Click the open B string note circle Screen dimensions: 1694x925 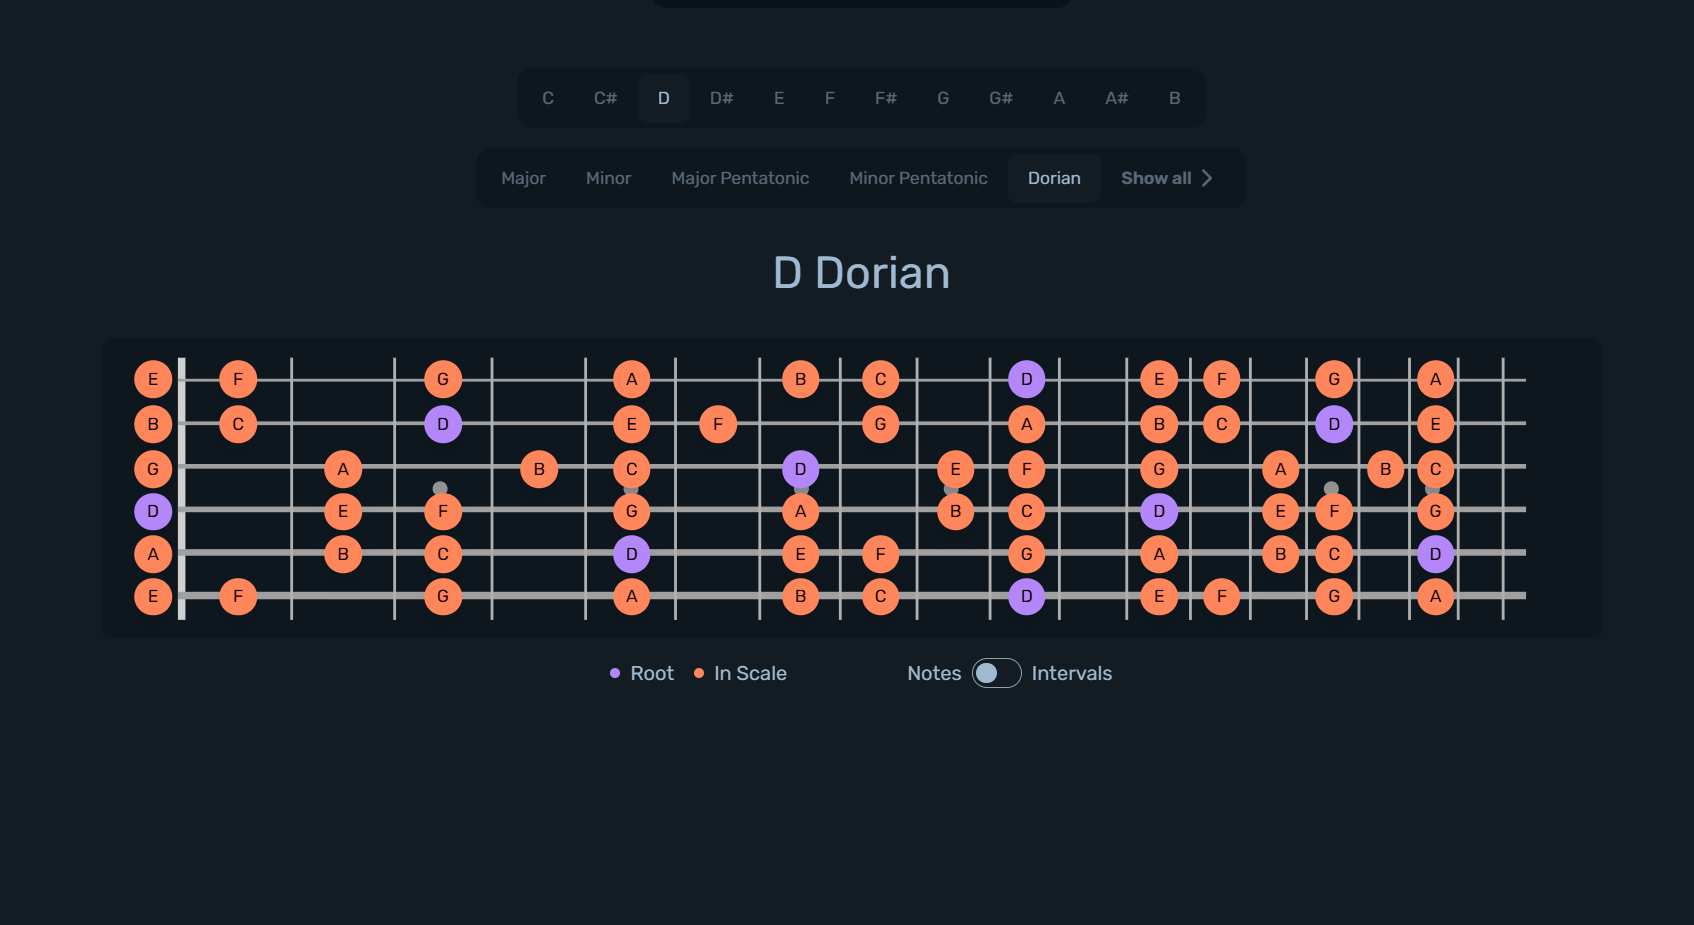(153, 424)
